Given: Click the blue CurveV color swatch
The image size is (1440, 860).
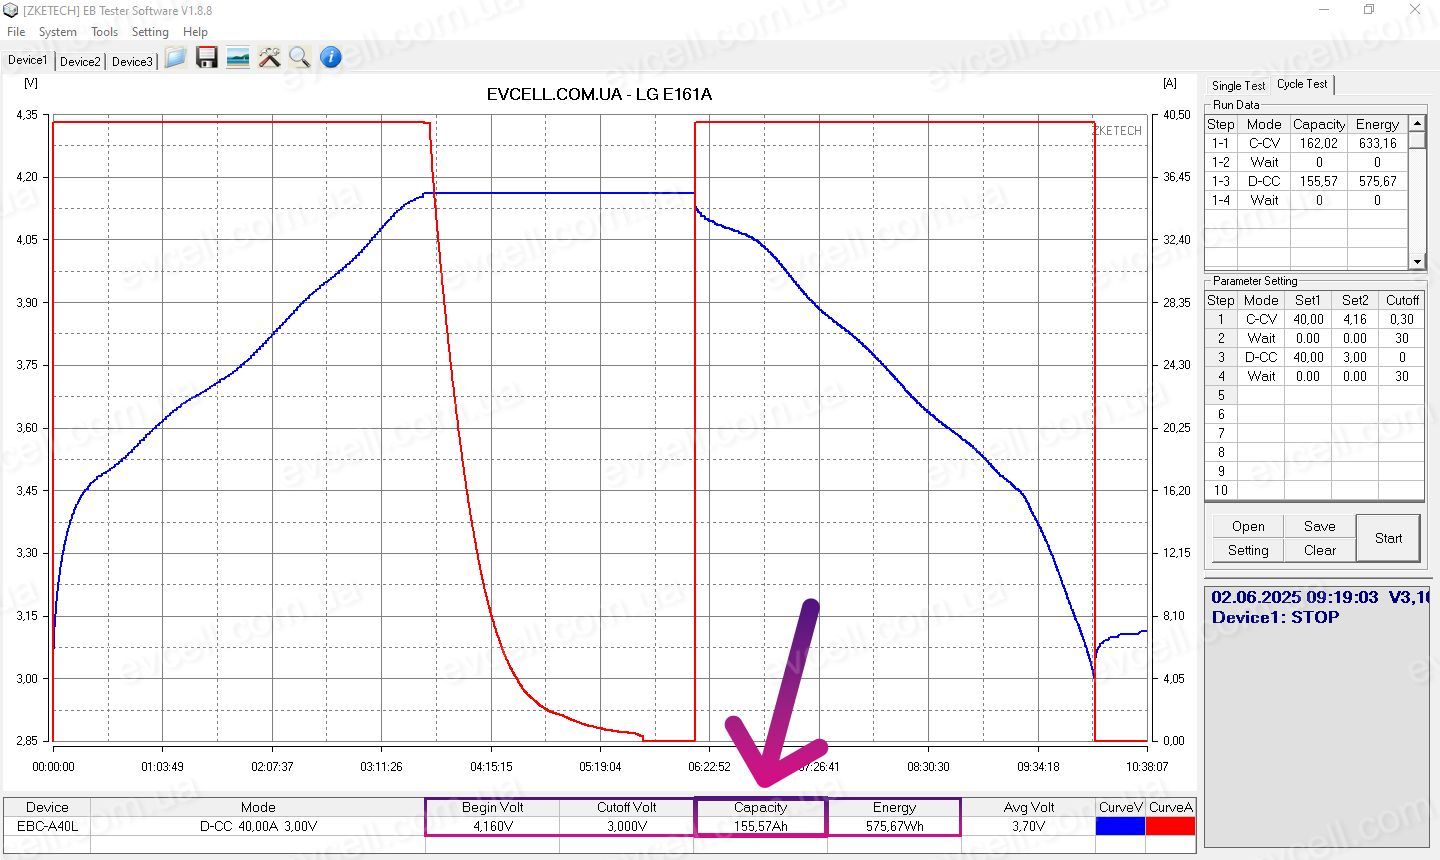Looking at the screenshot, I should coord(1120,826).
